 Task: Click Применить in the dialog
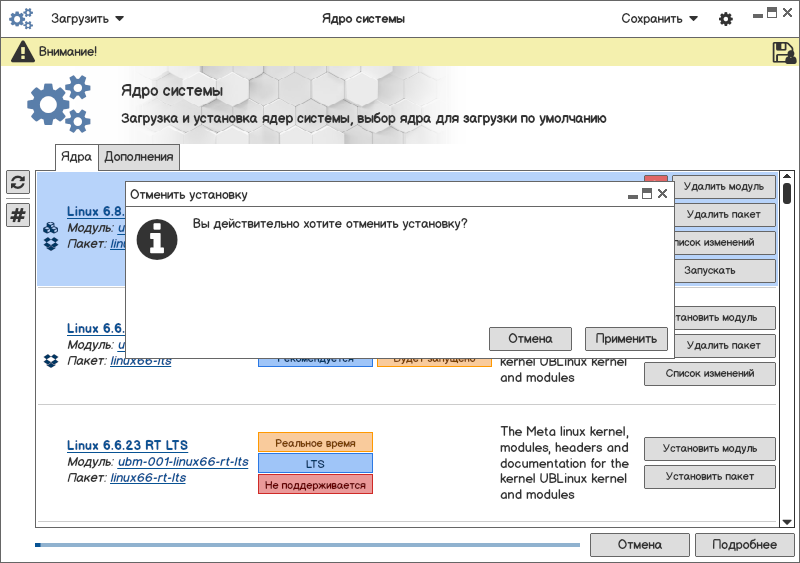(626, 339)
